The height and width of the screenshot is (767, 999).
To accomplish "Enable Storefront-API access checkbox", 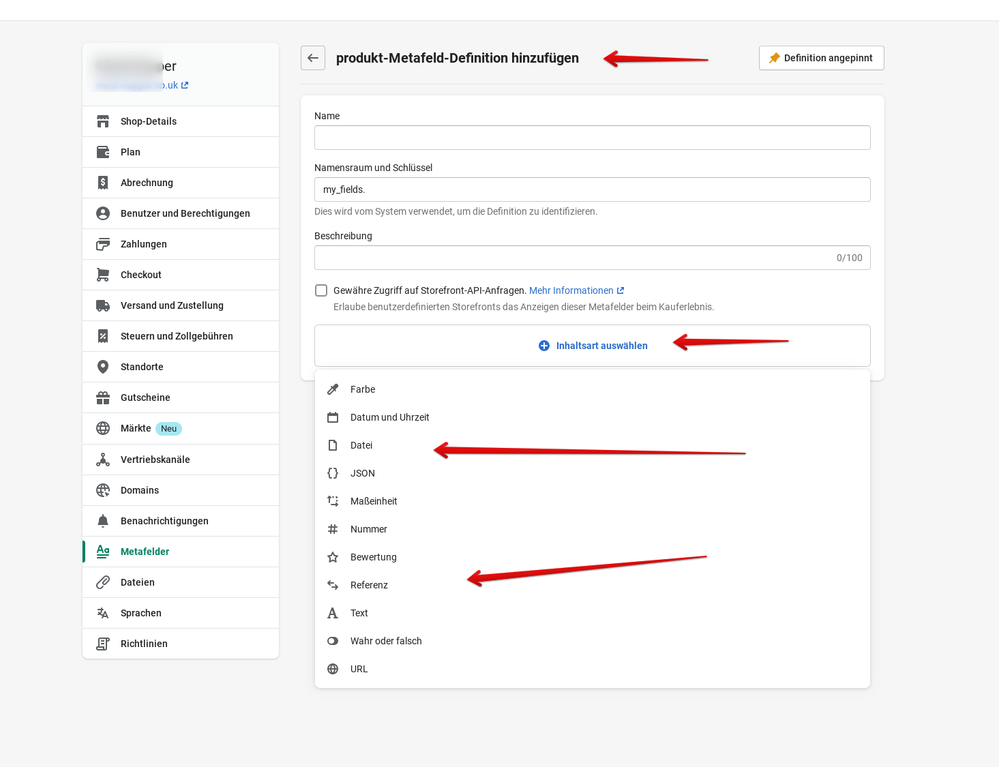I will click(x=321, y=291).
